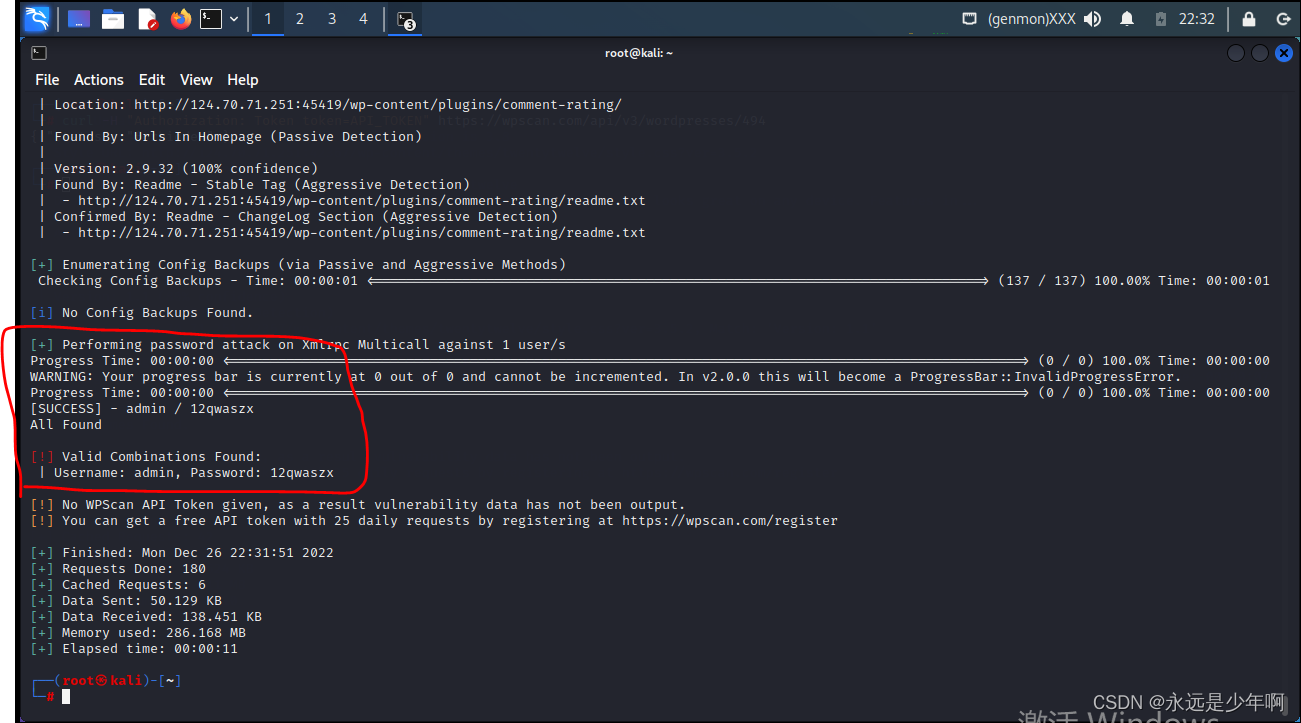
Task: Switch to workspace 2
Action: pyautogui.click(x=299, y=18)
